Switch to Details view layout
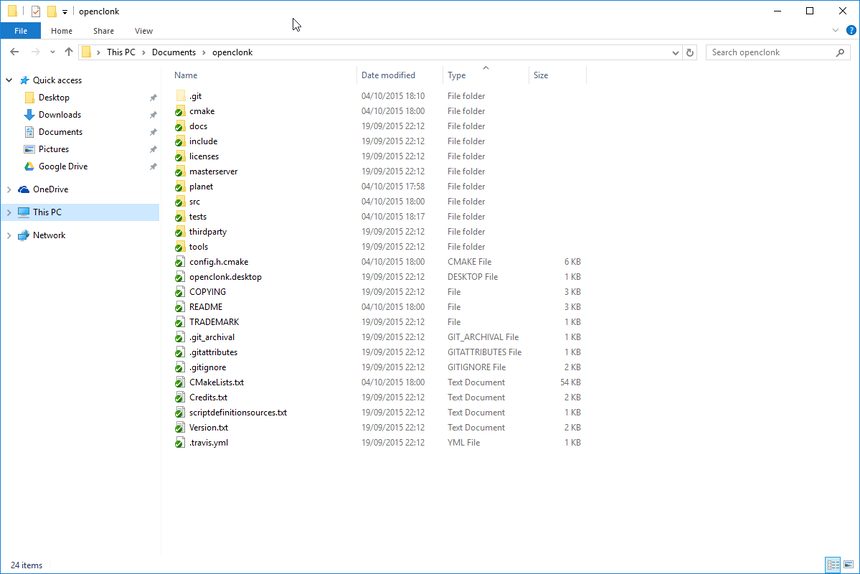 tap(833, 564)
